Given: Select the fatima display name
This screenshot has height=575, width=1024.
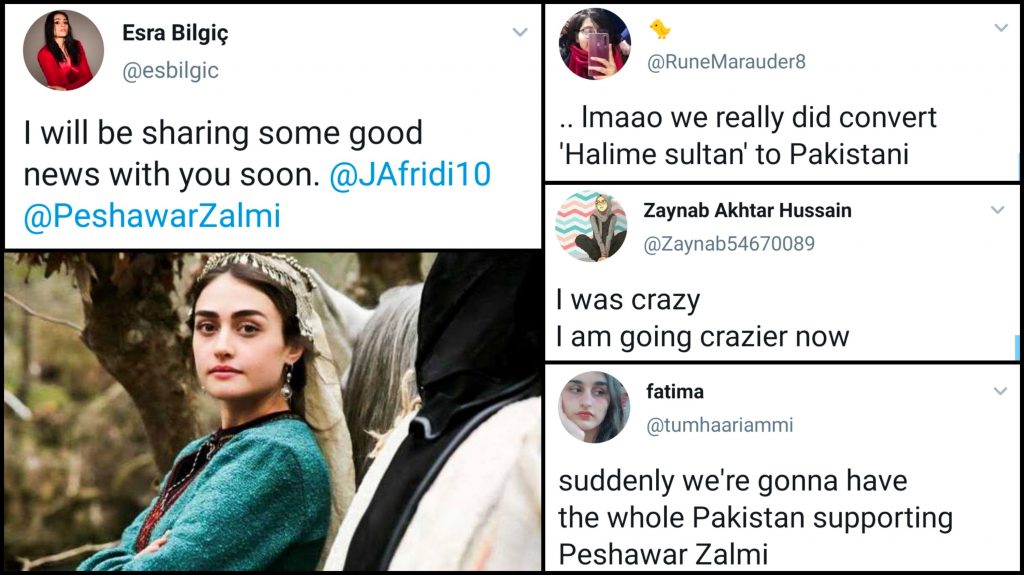Looking at the screenshot, I should pyautogui.click(x=675, y=391).
